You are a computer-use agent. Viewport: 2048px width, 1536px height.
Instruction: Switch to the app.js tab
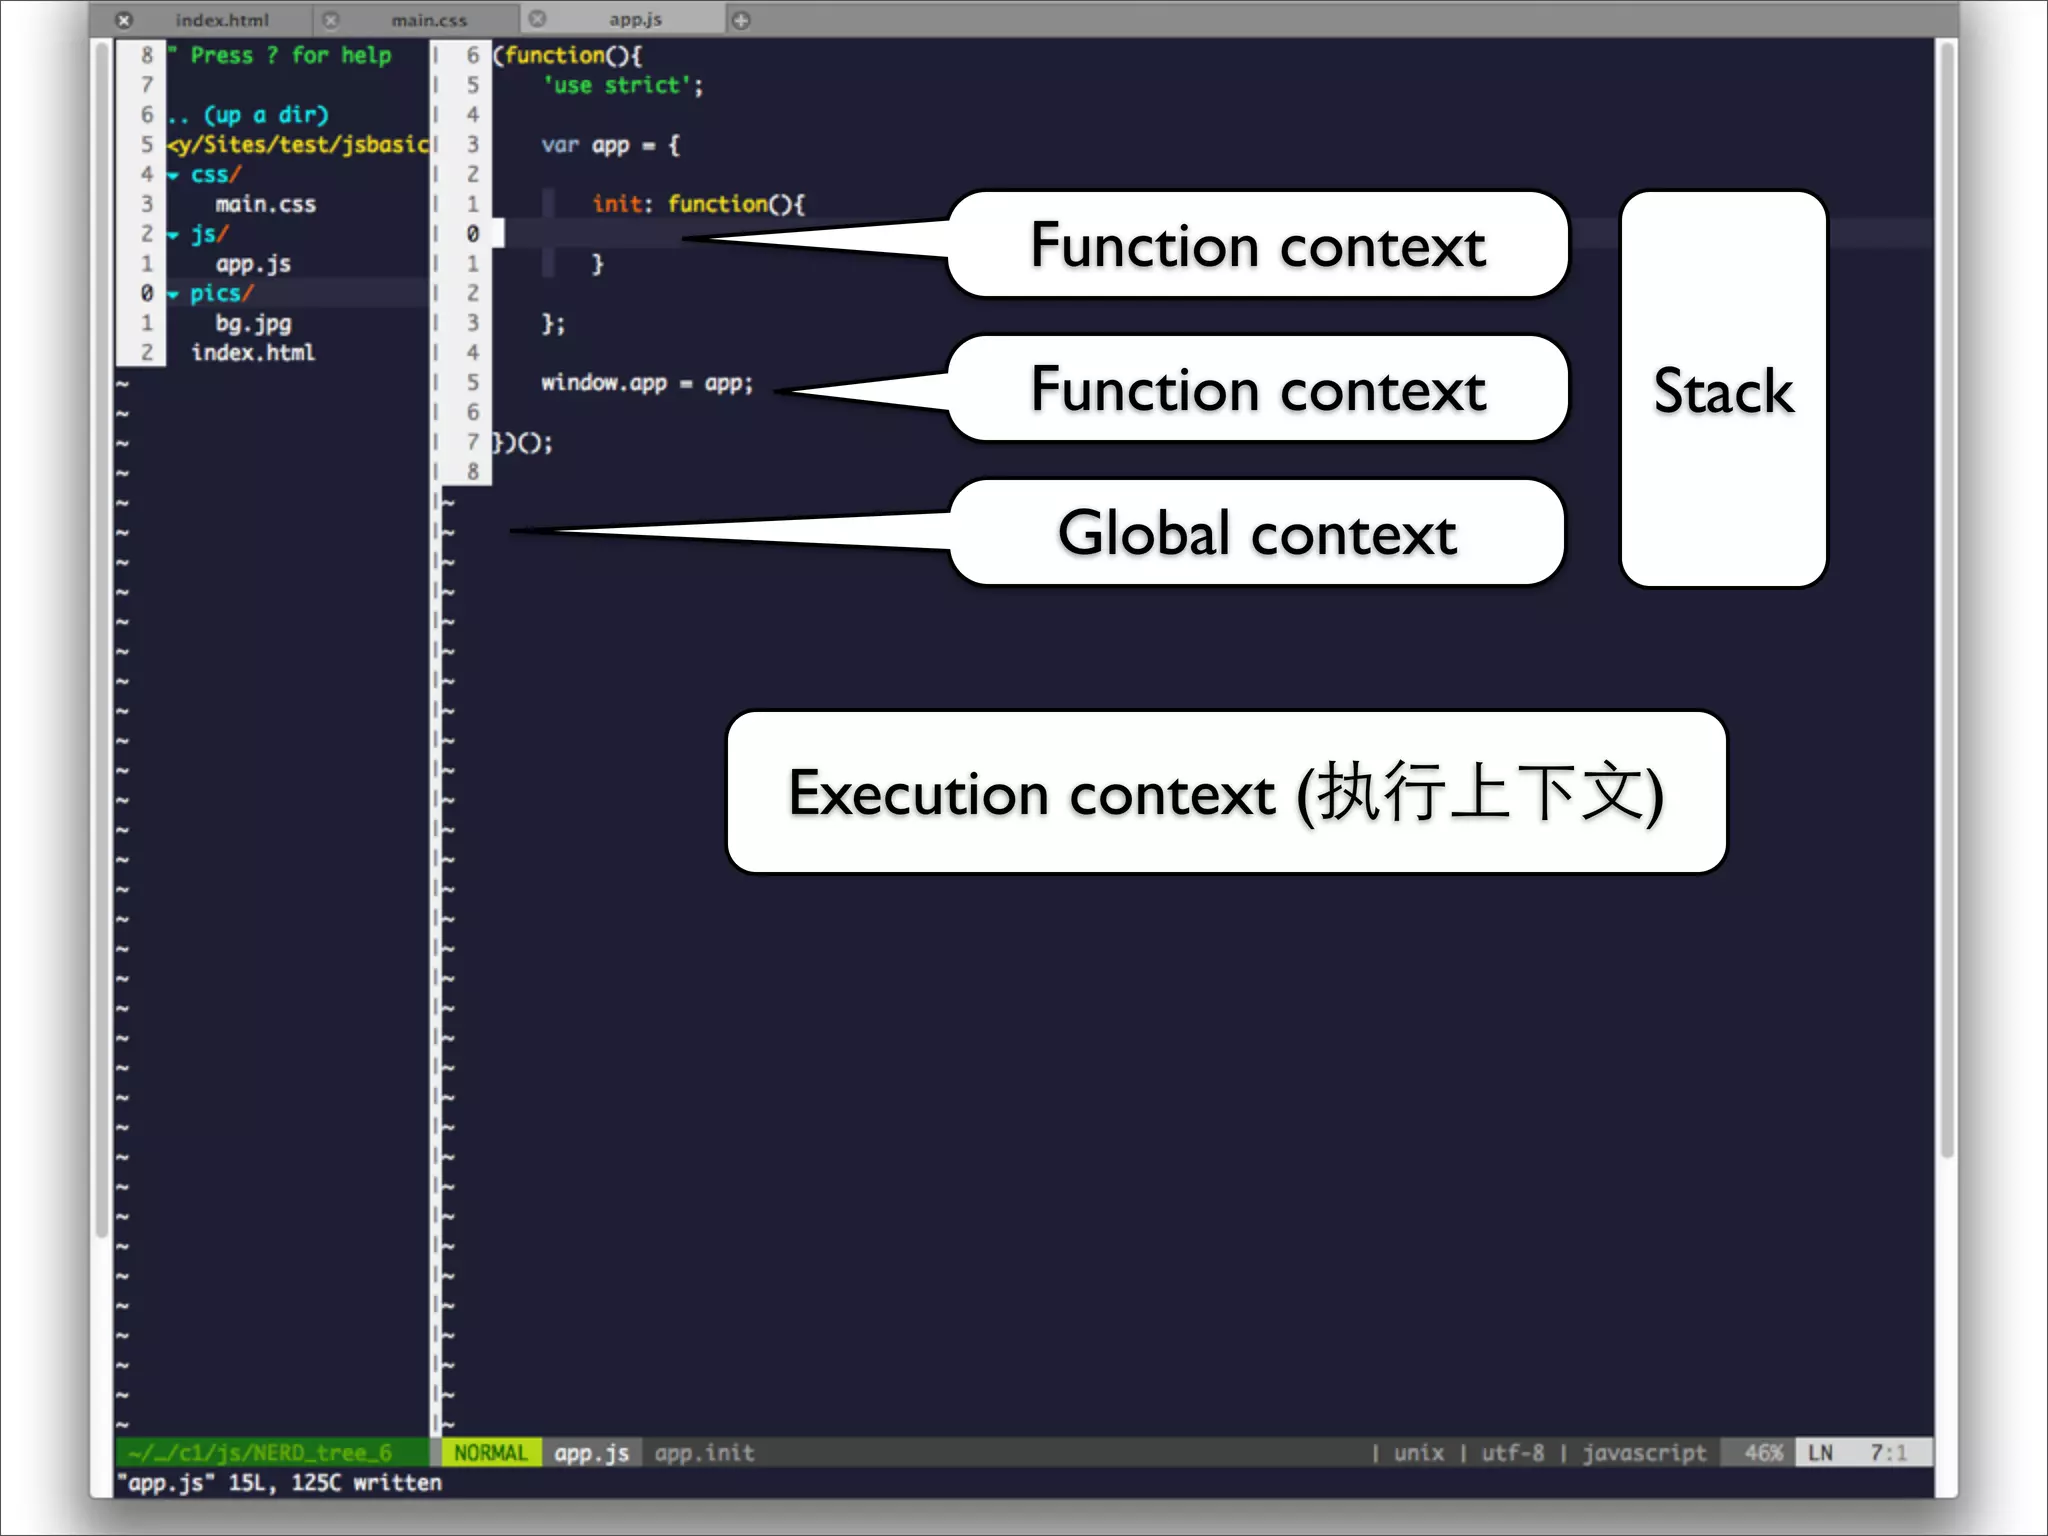[x=635, y=20]
